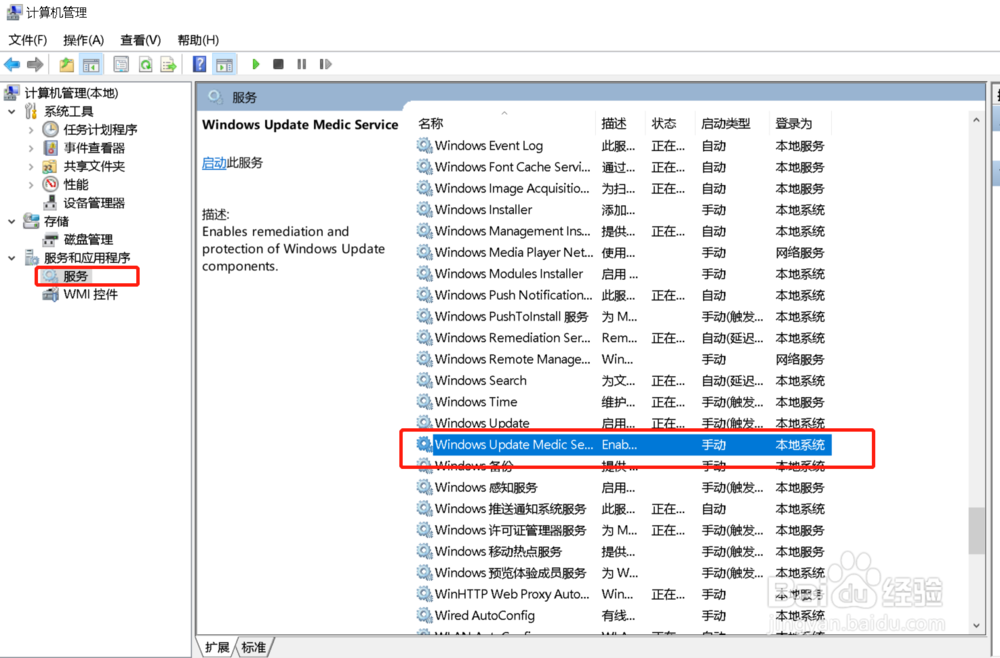Click the Export list toolbar icon
The width and height of the screenshot is (1000, 658).
point(168,64)
